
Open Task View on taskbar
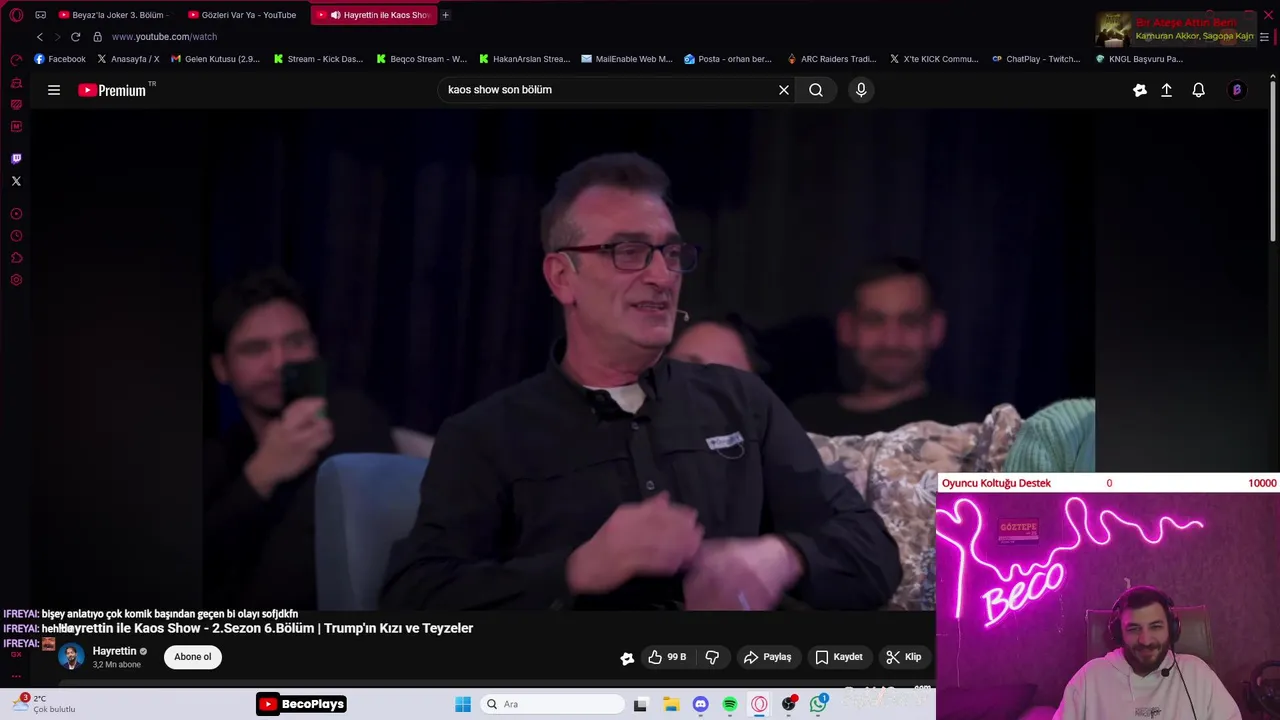[640, 704]
